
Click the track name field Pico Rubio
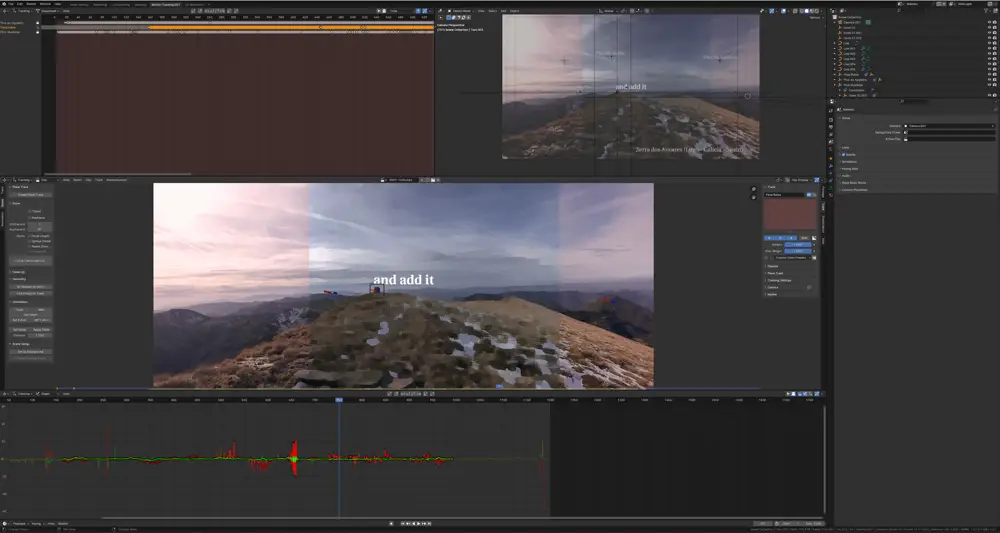784,194
